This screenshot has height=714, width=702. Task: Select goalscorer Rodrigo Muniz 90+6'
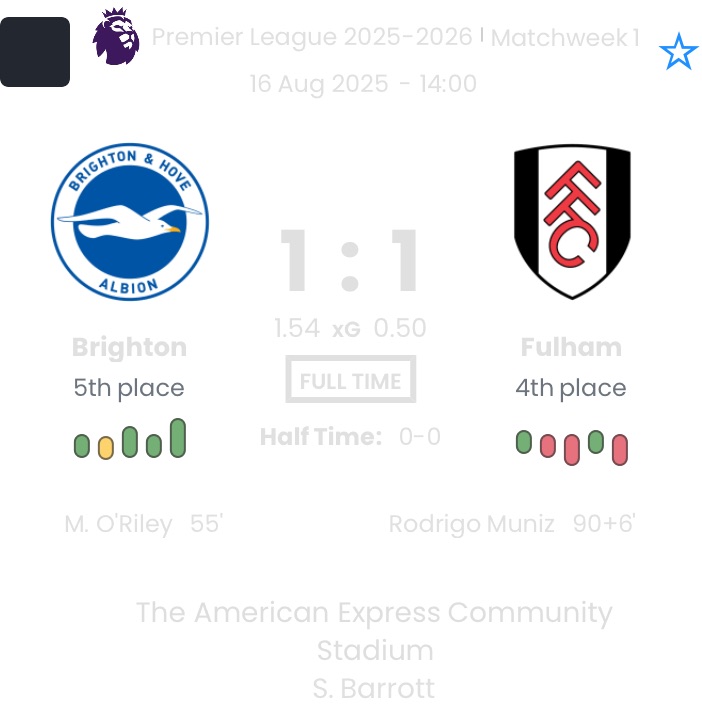pos(512,524)
